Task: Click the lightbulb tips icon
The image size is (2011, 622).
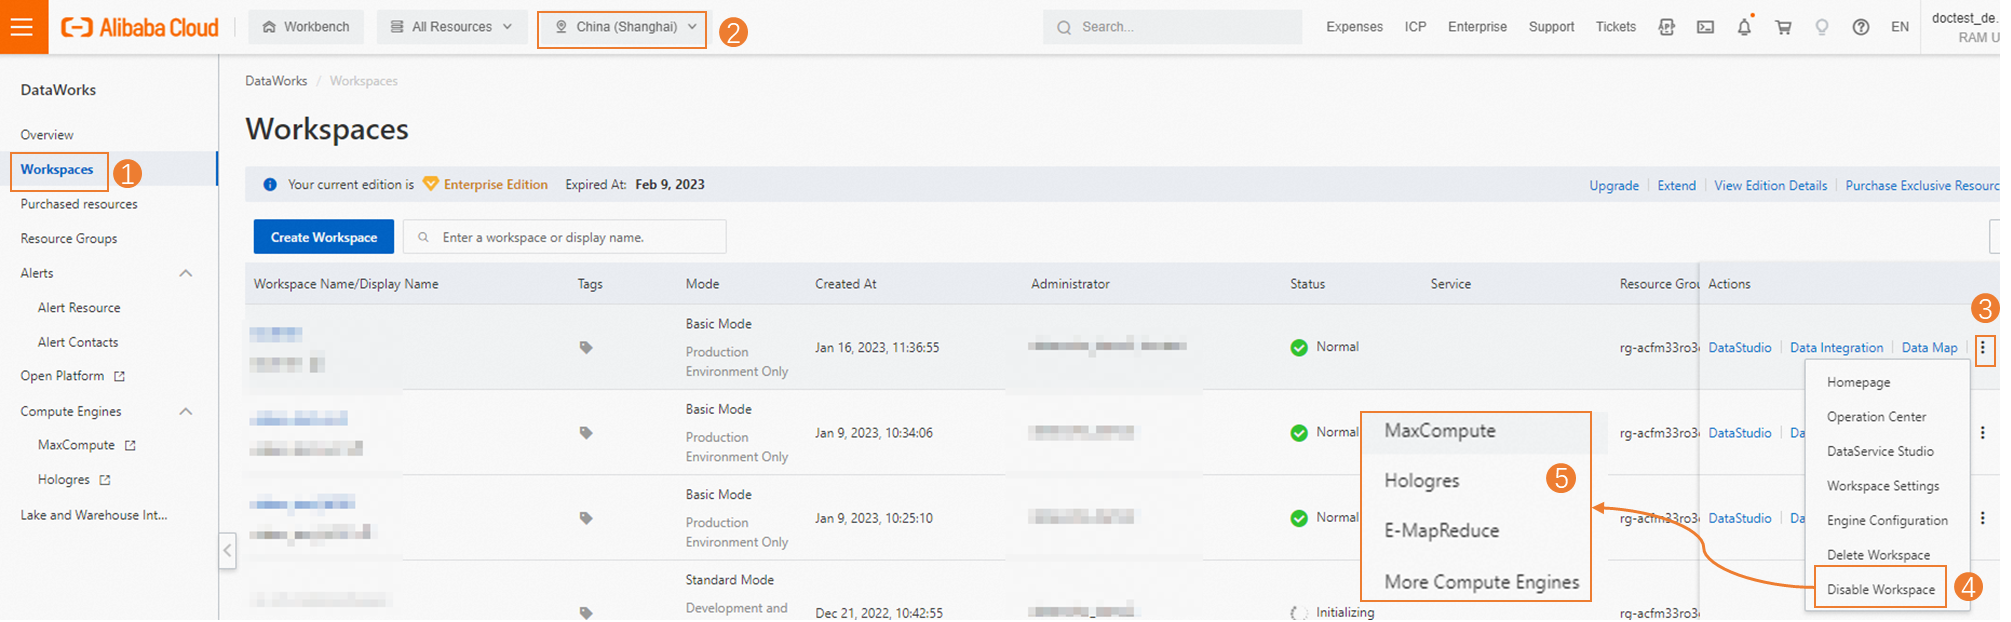Action: click(1822, 27)
